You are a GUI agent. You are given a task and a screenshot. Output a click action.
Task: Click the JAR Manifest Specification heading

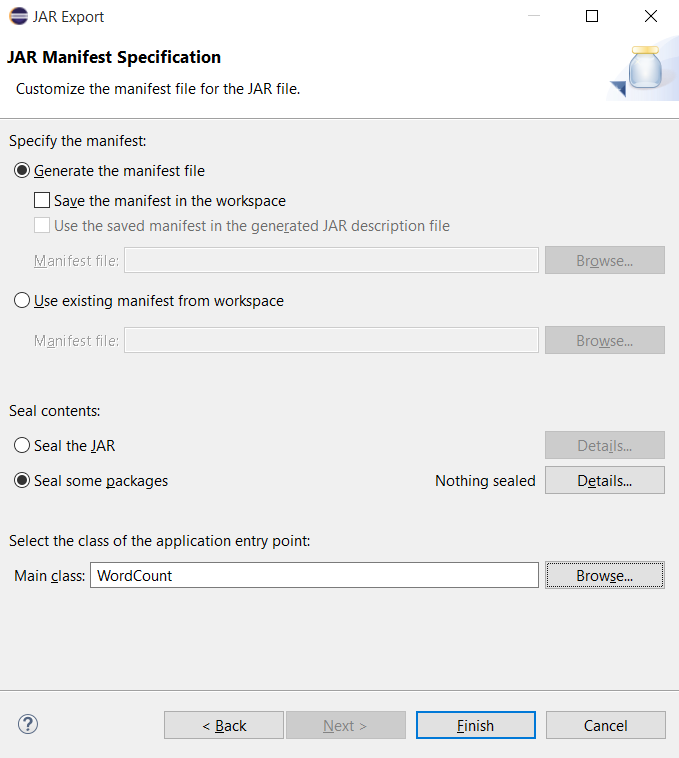[114, 57]
